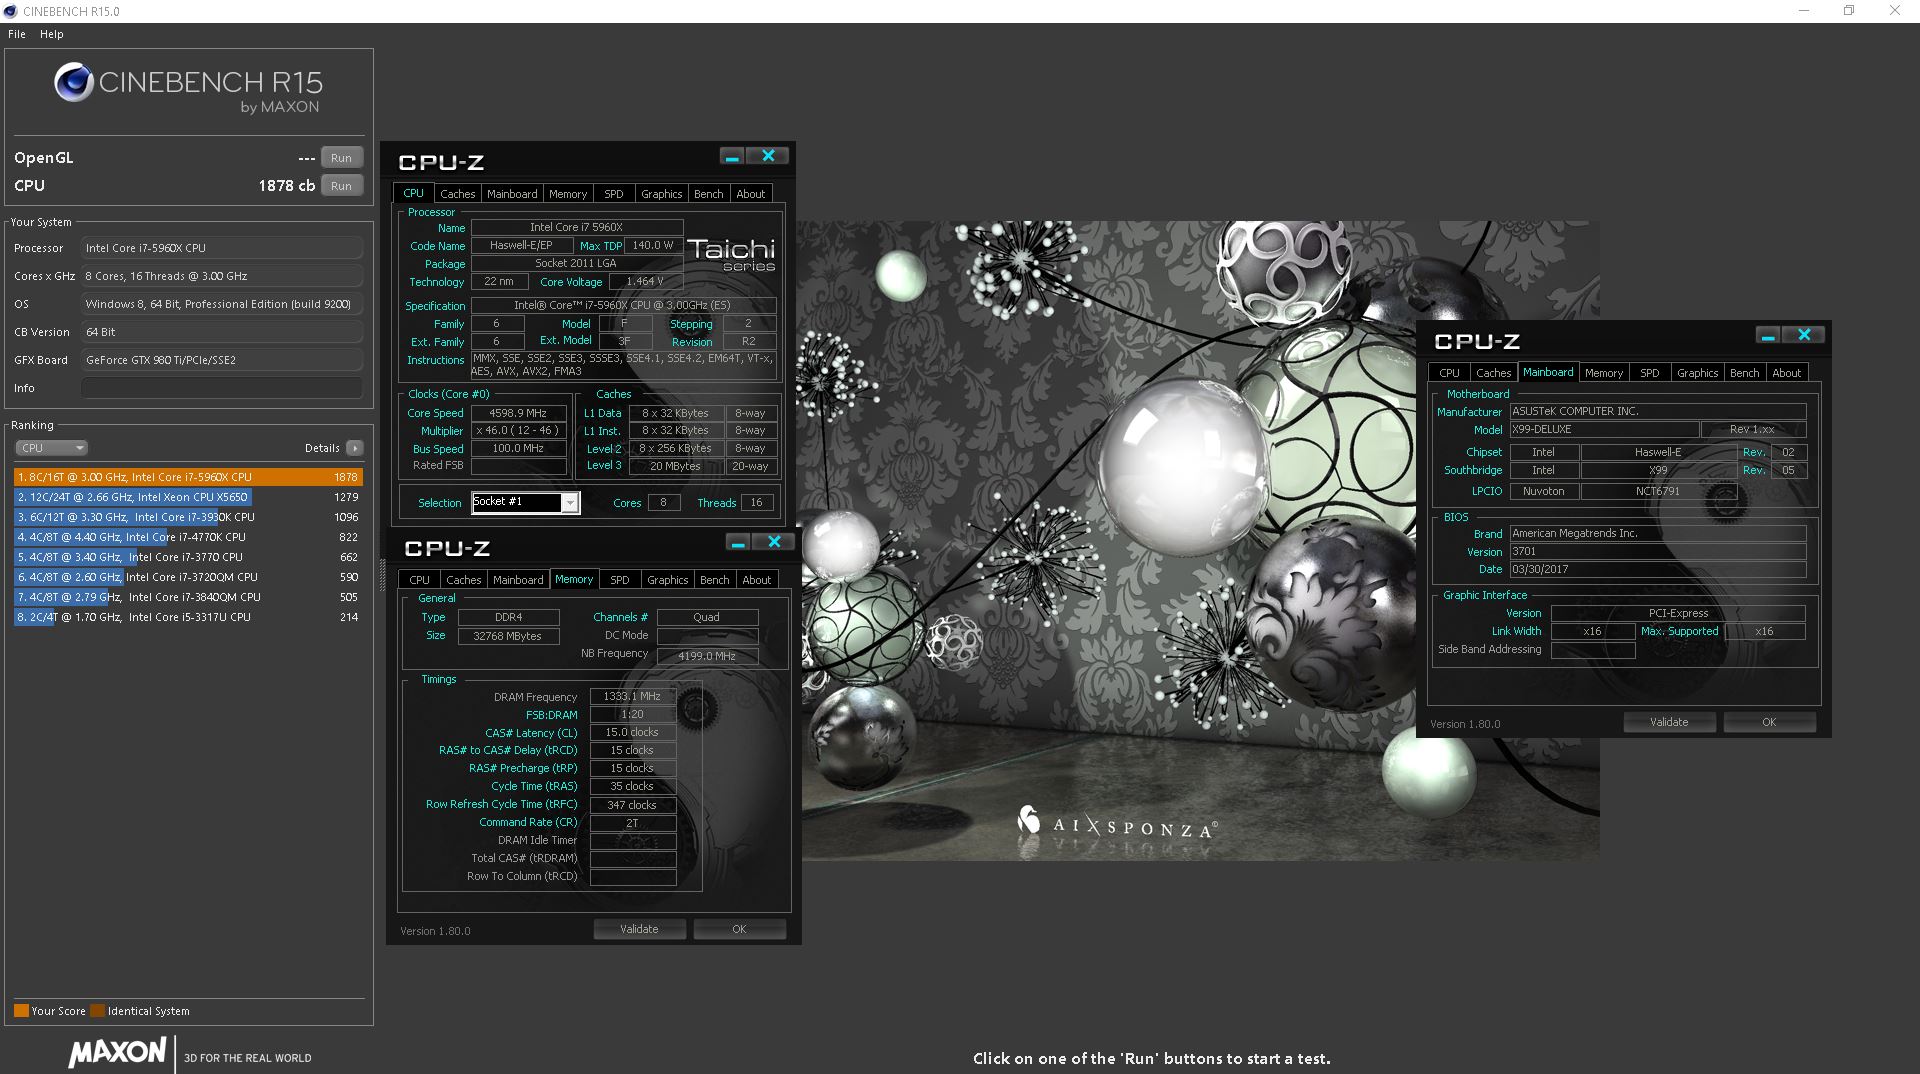Viewport: 1920px width, 1074px height.
Task: Open the File menu
Action: click(x=17, y=34)
